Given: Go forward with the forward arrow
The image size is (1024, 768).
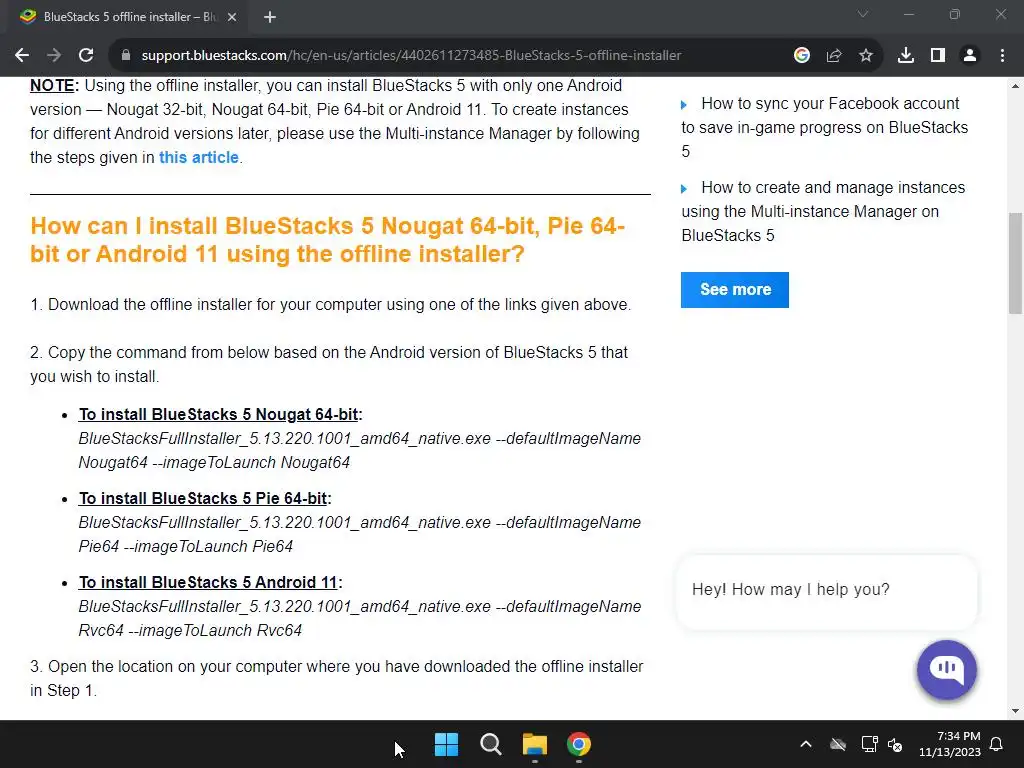Looking at the screenshot, I should [54, 56].
